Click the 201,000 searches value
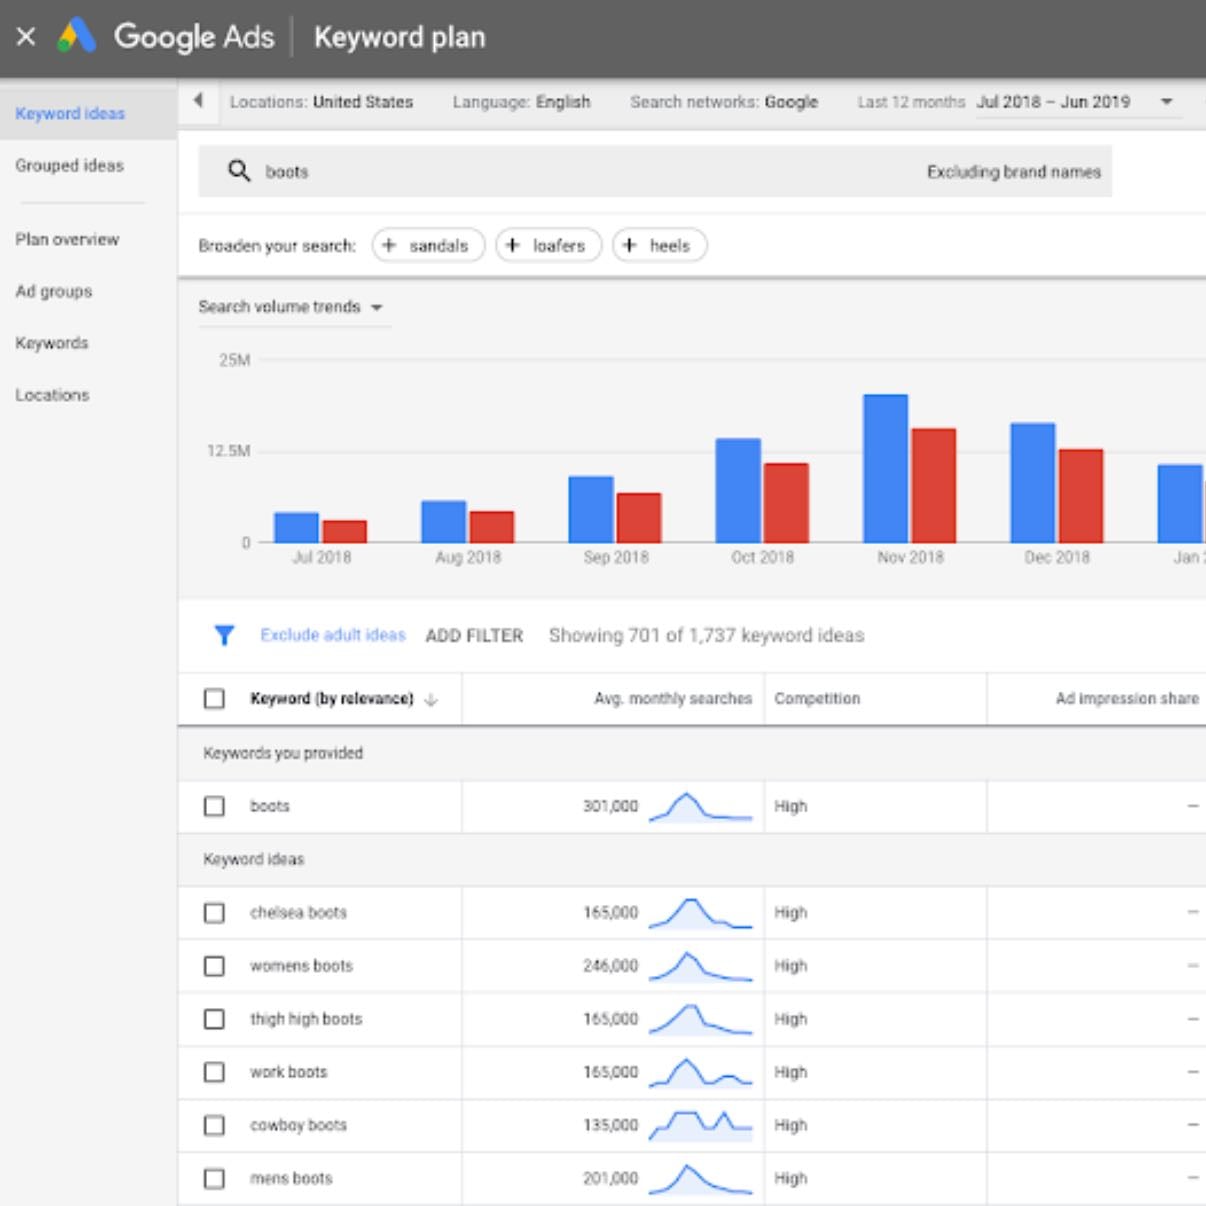The image size is (1206, 1206). click(610, 1179)
